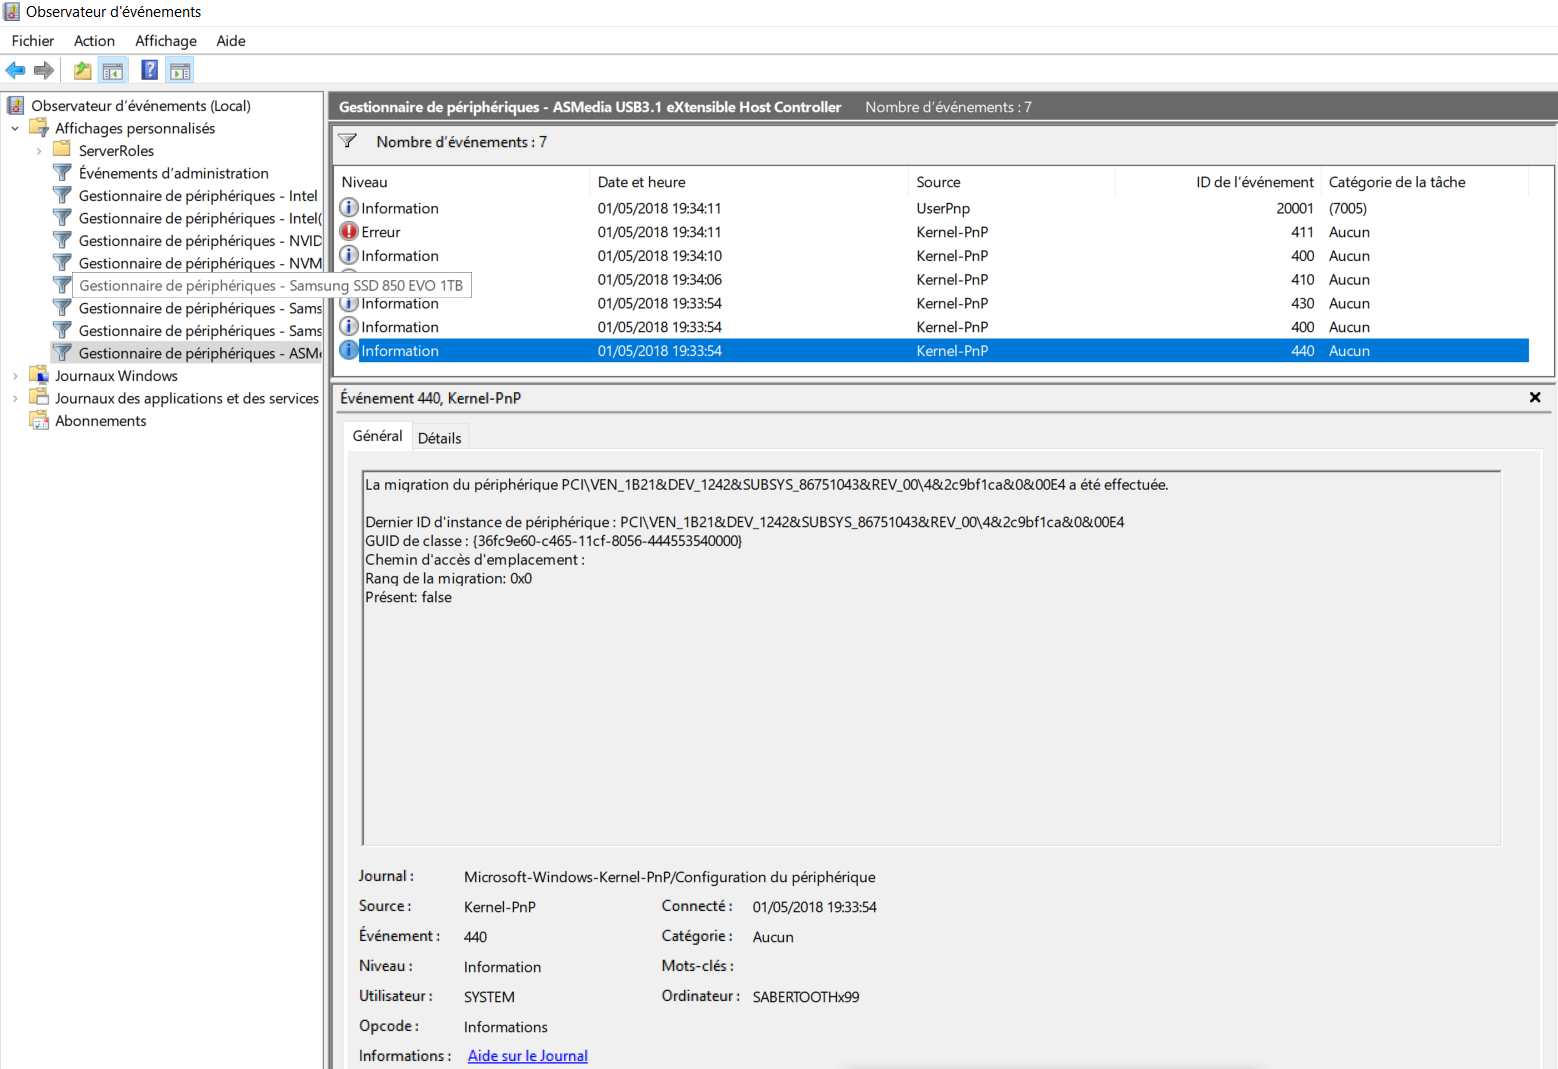Image resolution: width=1558 pixels, height=1069 pixels.
Task: Select the Abonnements tree item
Action: point(101,421)
